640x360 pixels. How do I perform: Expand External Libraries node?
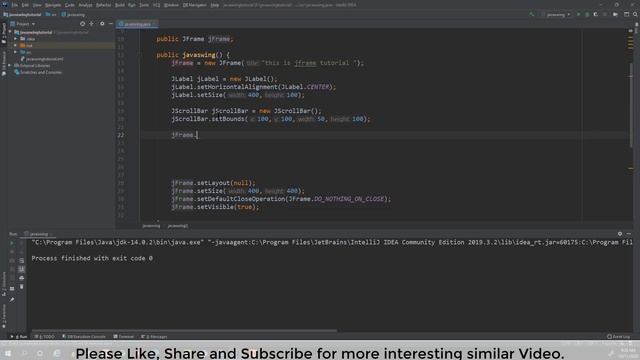click(x=10, y=65)
